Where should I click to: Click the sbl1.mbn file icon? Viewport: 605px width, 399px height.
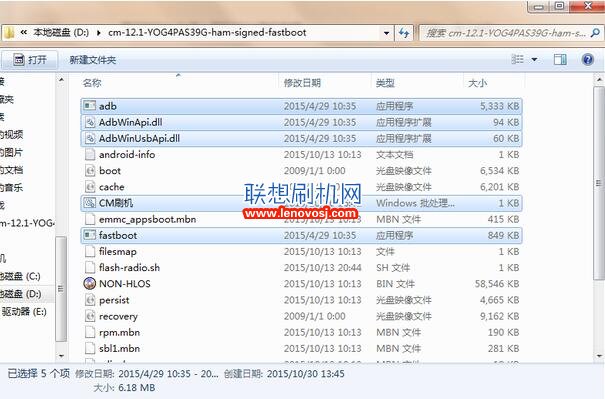pyautogui.click(x=90, y=348)
